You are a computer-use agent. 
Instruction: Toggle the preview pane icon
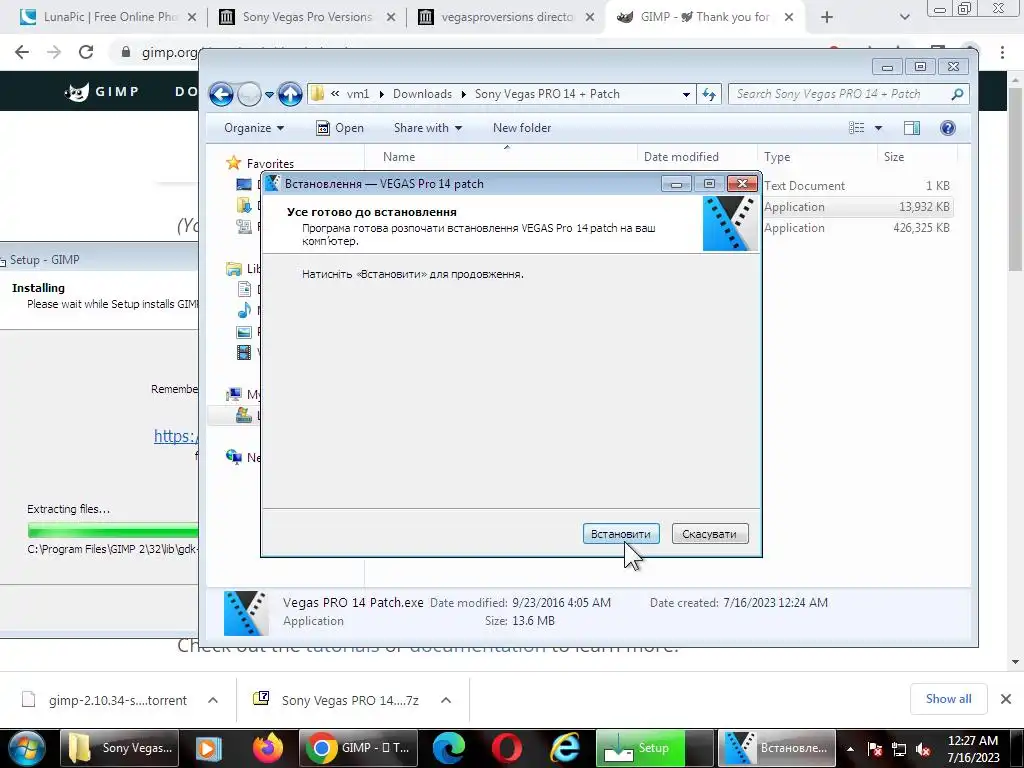(912, 128)
